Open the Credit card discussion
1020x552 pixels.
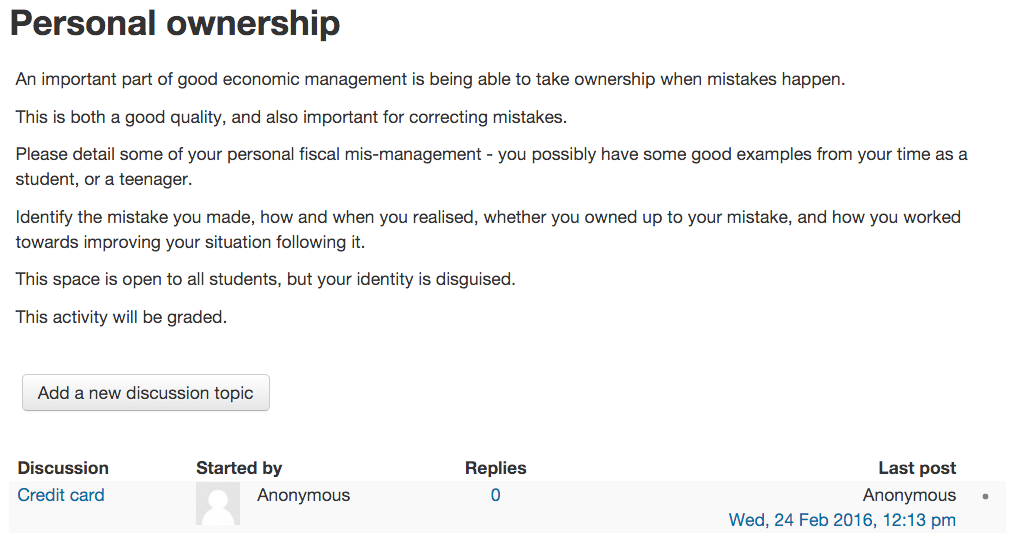[60, 495]
